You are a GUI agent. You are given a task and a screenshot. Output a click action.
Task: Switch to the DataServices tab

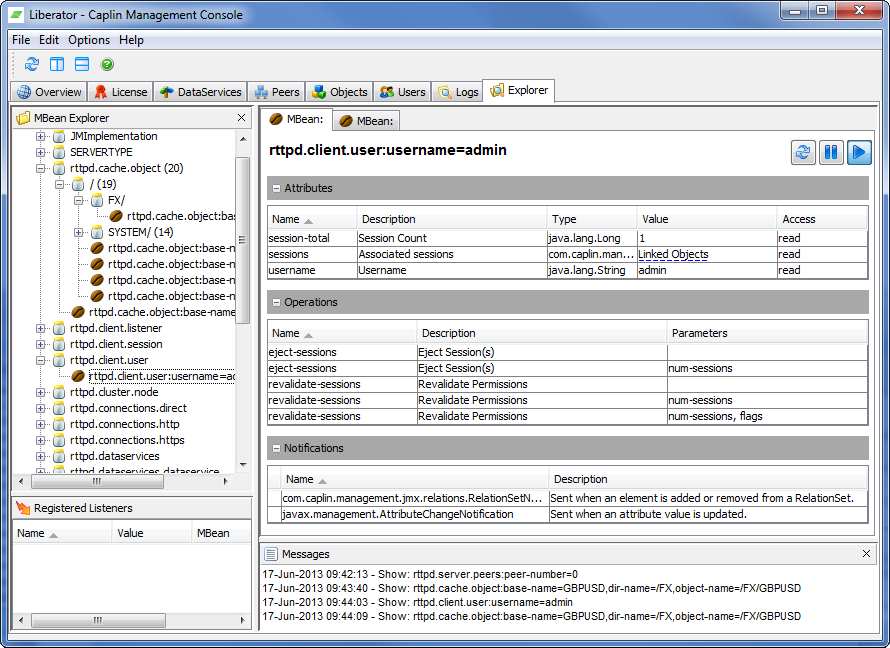tap(200, 92)
